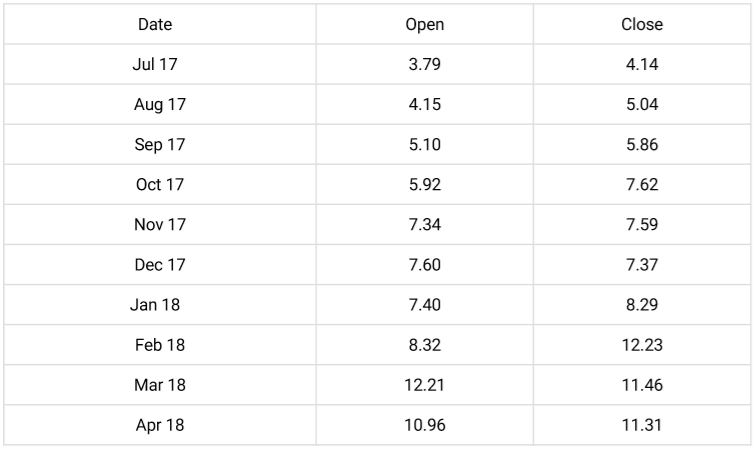Screen dimensions: 755x450
Task: Select the open value 12.21
Action: tap(425, 385)
